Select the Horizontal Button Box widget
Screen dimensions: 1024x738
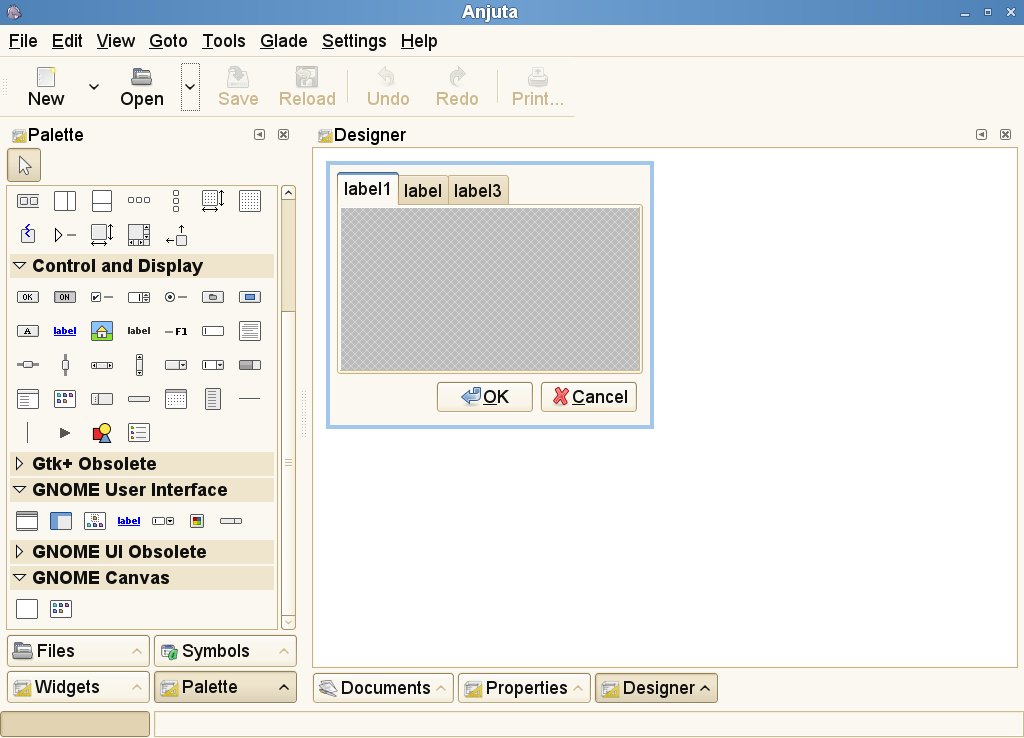coord(139,201)
